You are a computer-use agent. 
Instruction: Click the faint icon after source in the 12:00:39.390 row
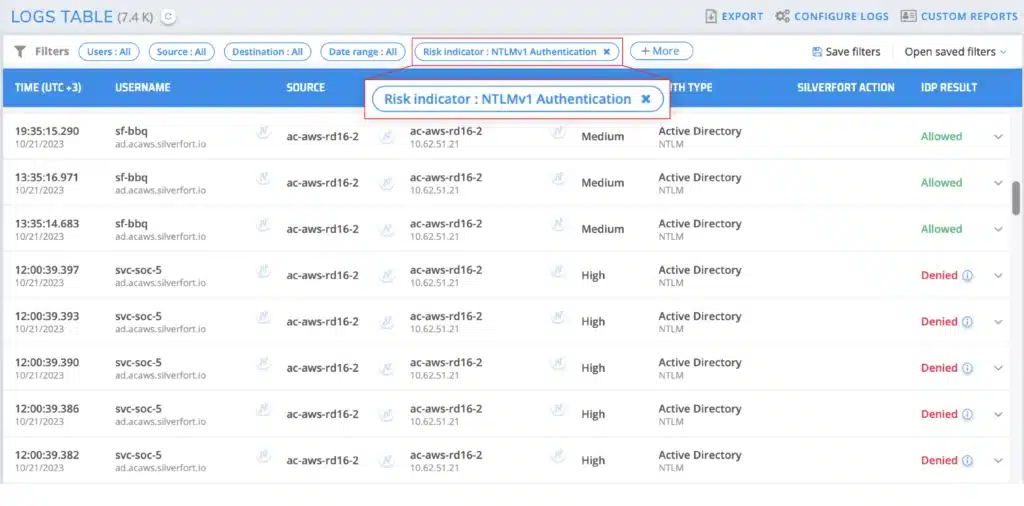click(387, 368)
